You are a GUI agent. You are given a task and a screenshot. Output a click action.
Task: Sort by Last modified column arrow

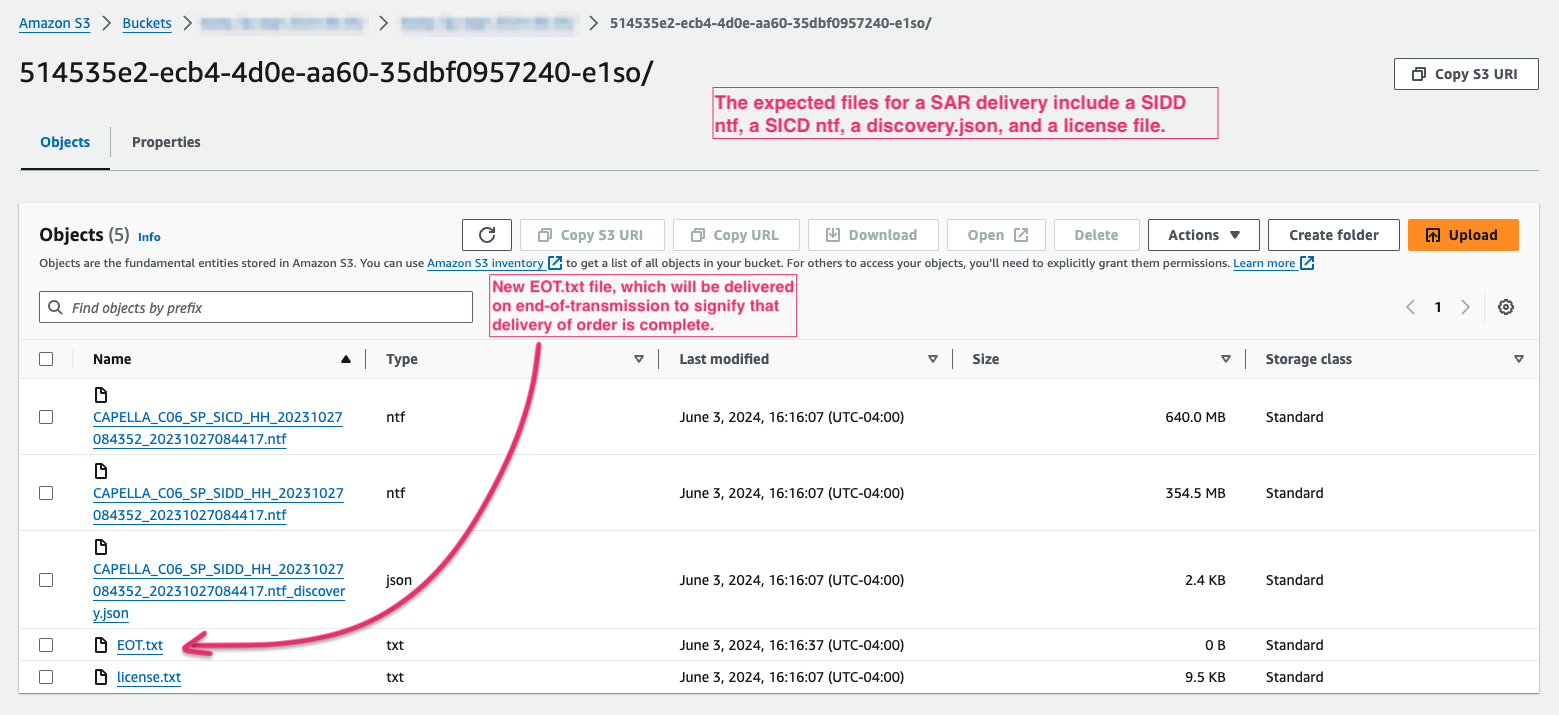(932, 359)
